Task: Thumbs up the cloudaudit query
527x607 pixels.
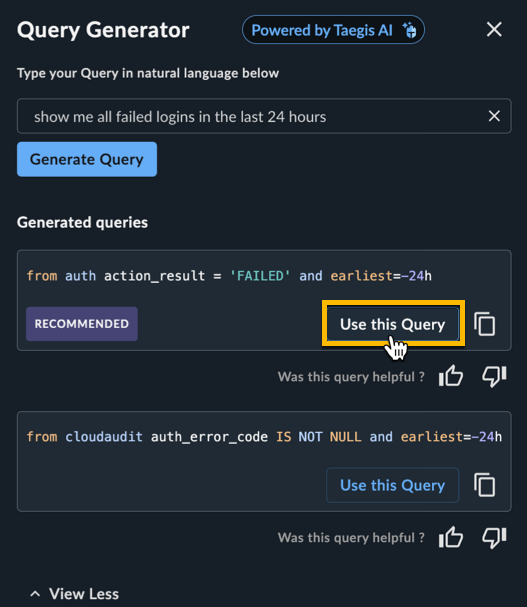Action: (451, 537)
